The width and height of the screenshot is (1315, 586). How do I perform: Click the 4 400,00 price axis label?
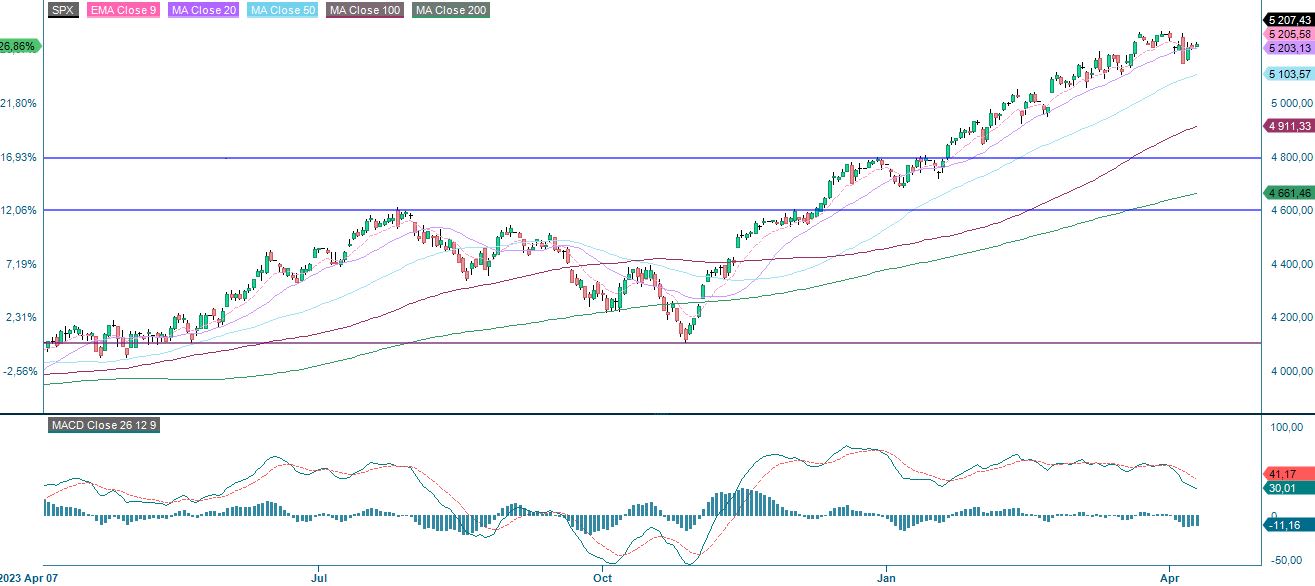click(x=1290, y=265)
